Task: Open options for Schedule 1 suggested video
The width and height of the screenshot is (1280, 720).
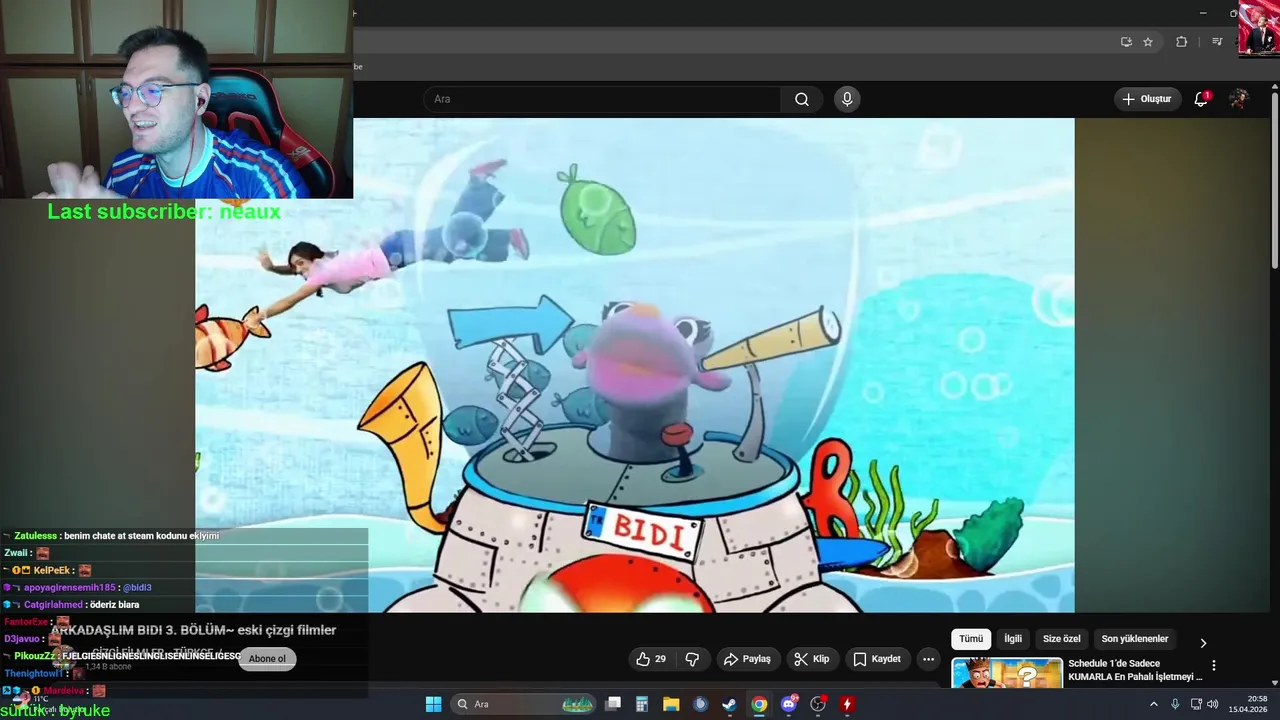Action: coord(1214,665)
